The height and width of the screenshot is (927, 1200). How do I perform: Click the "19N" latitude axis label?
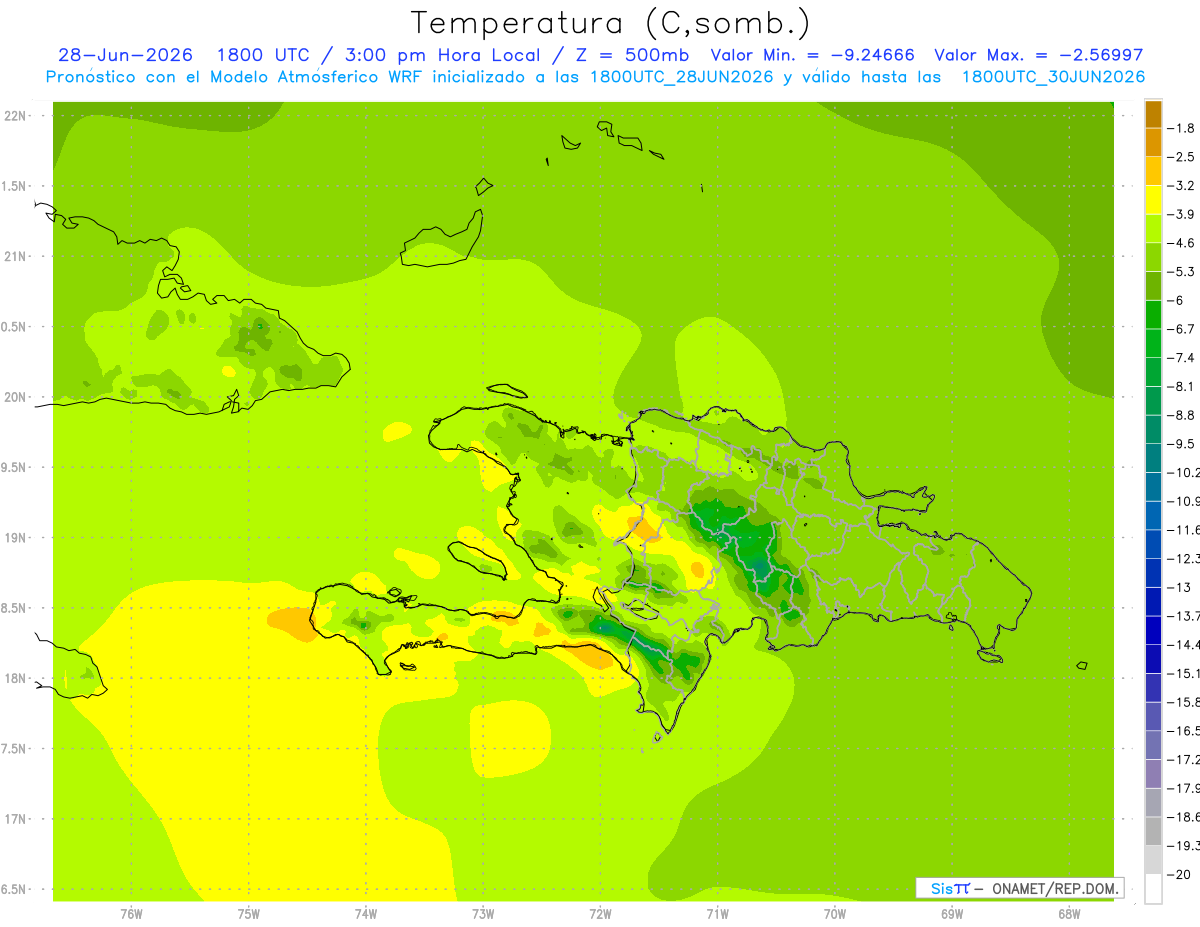pyautogui.click(x=15, y=538)
